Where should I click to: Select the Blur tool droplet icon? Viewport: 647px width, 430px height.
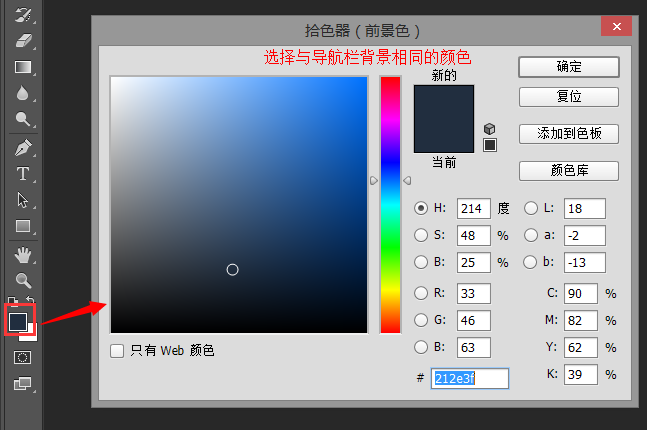(x=23, y=94)
